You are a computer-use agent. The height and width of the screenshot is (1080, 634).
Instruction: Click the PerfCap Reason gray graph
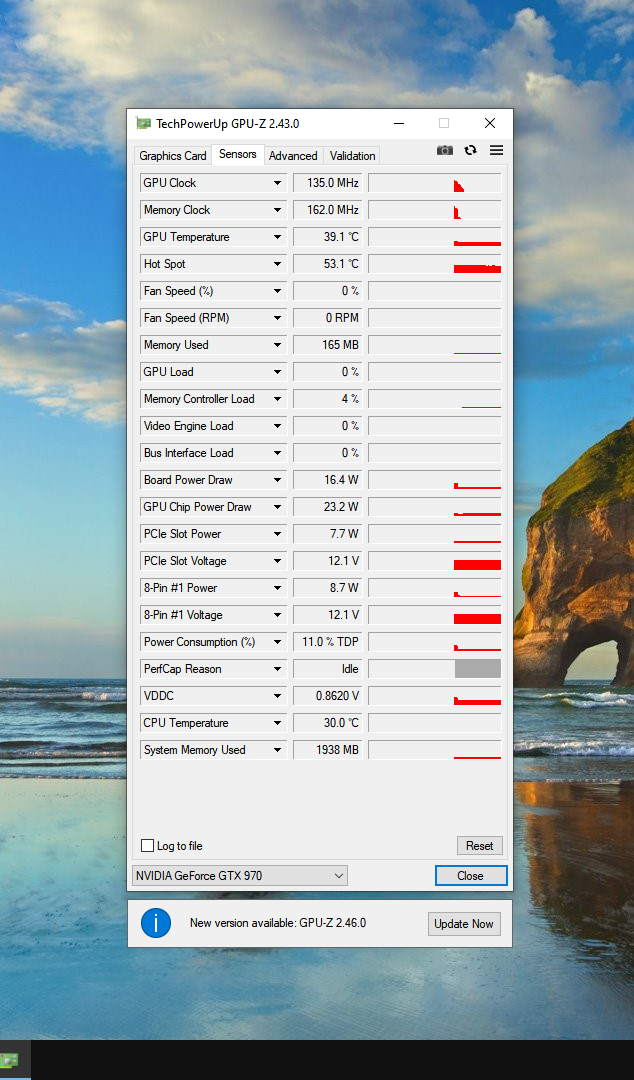pos(435,669)
